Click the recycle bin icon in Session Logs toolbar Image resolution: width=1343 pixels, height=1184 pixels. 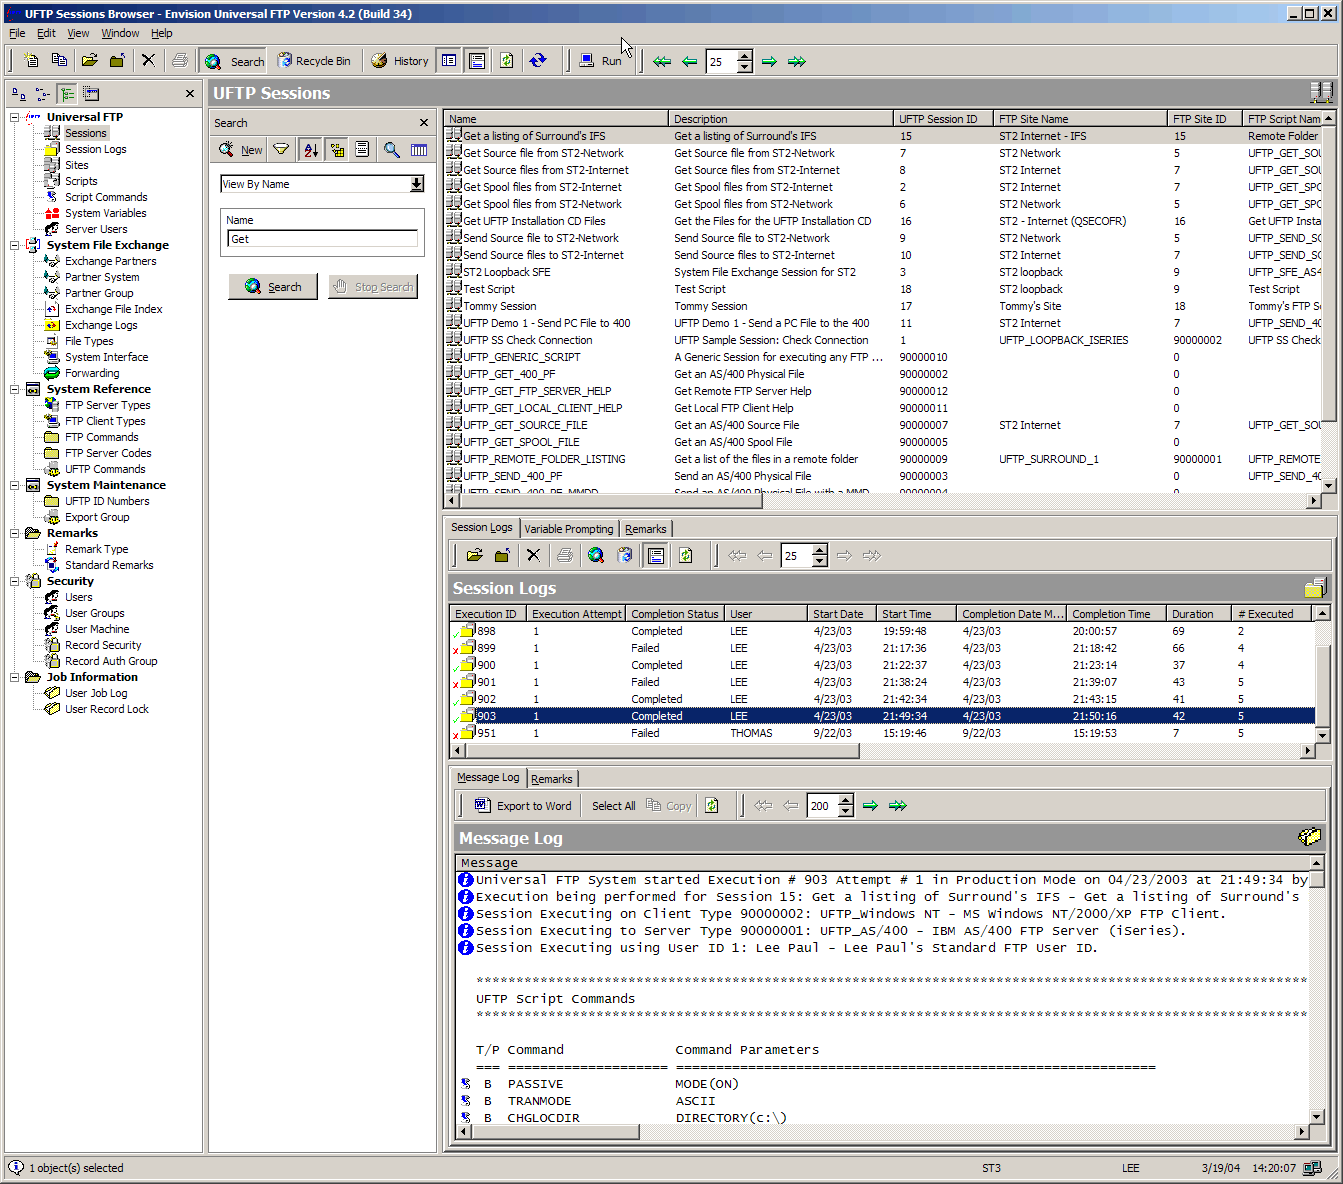coord(625,555)
